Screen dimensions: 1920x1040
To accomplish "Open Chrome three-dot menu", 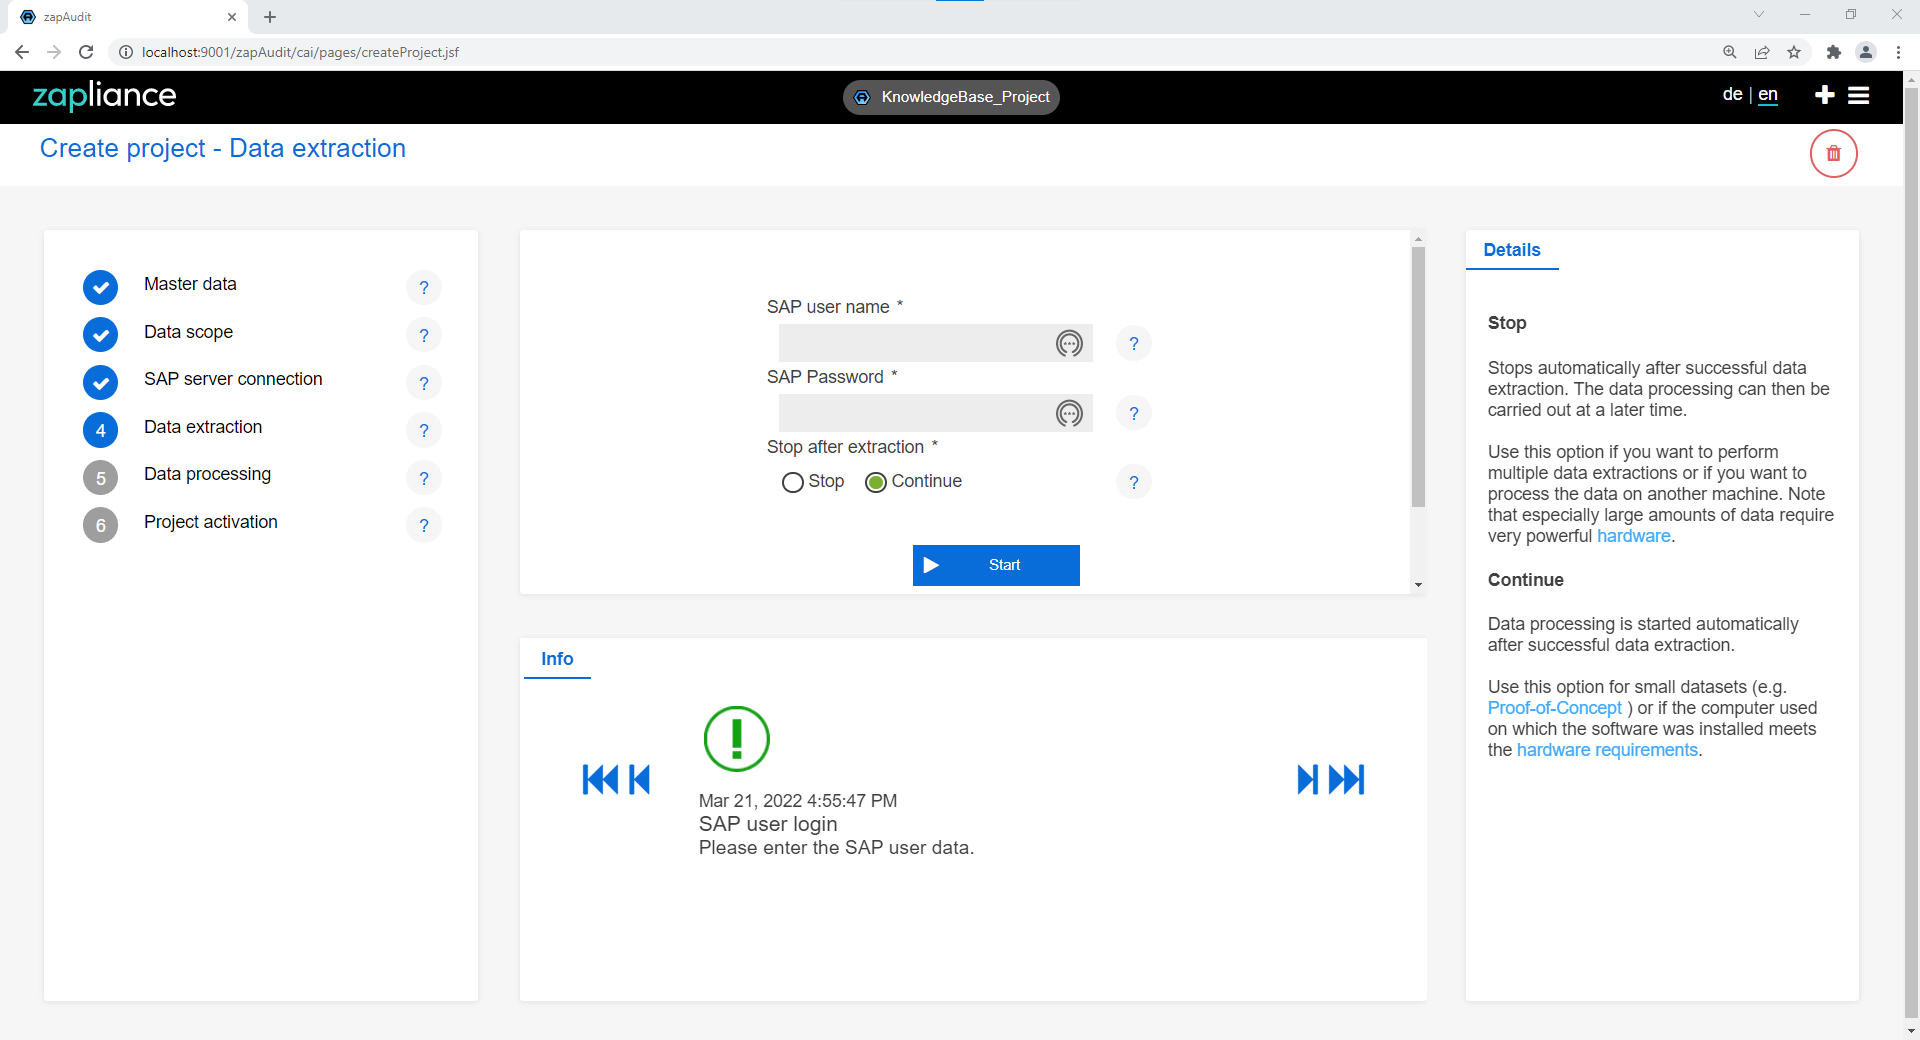I will (1898, 52).
